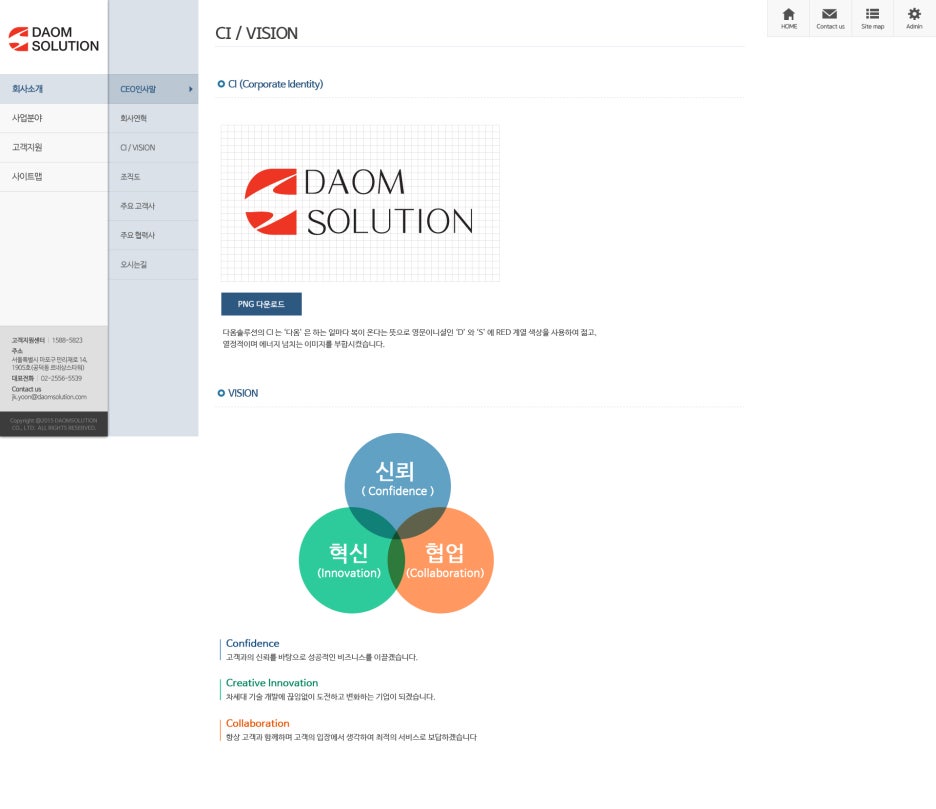
Task: Click the orange Collaboration heading text
Action: click(x=257, y=723)
